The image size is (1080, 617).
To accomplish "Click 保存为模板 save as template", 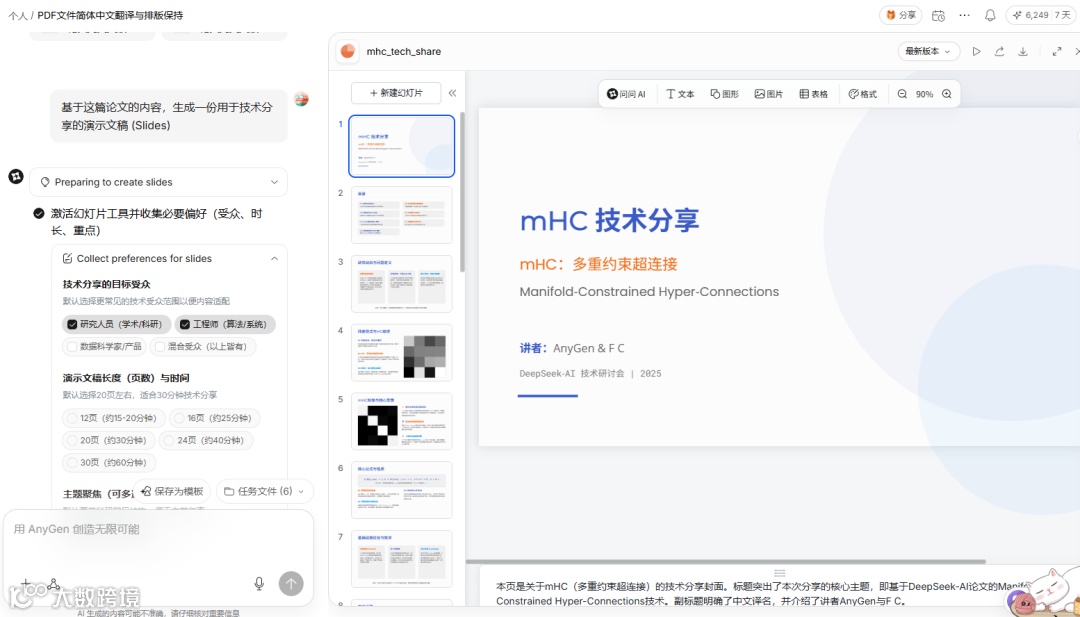I will coord(172,491).
